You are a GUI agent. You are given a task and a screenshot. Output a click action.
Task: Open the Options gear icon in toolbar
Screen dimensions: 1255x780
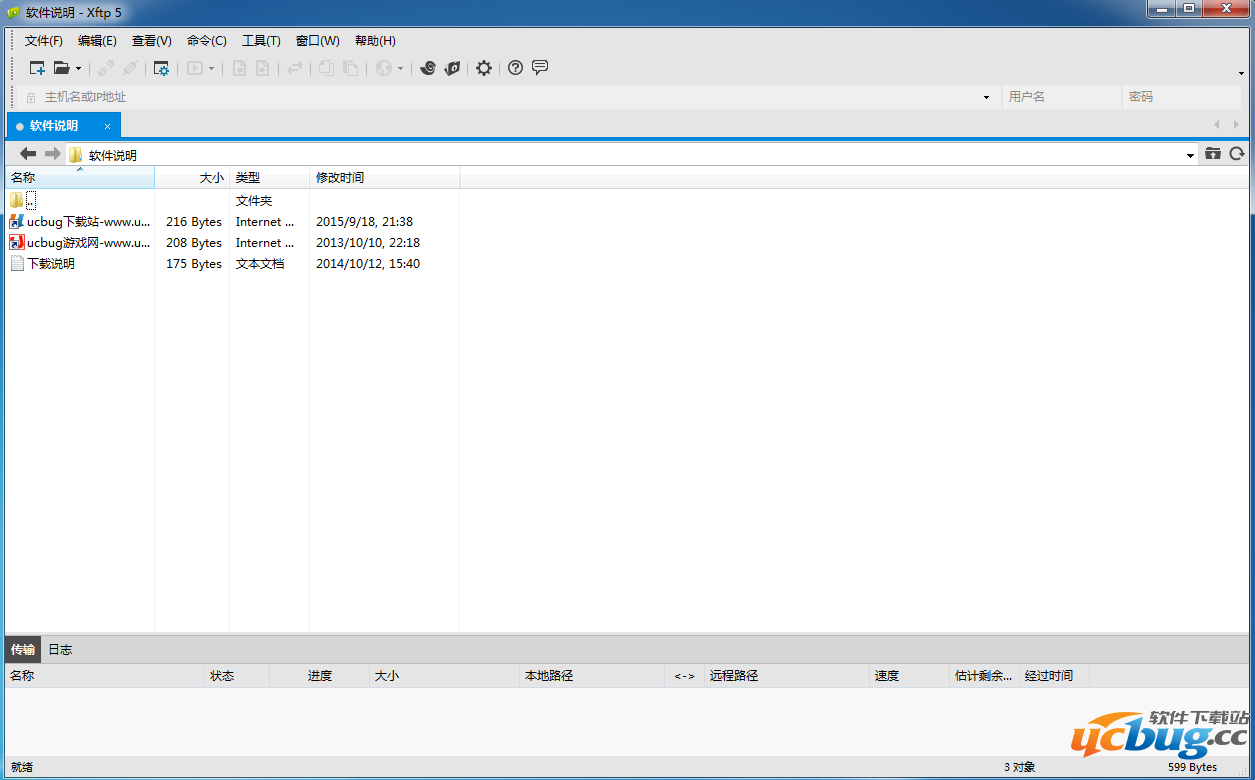point(484,68)
